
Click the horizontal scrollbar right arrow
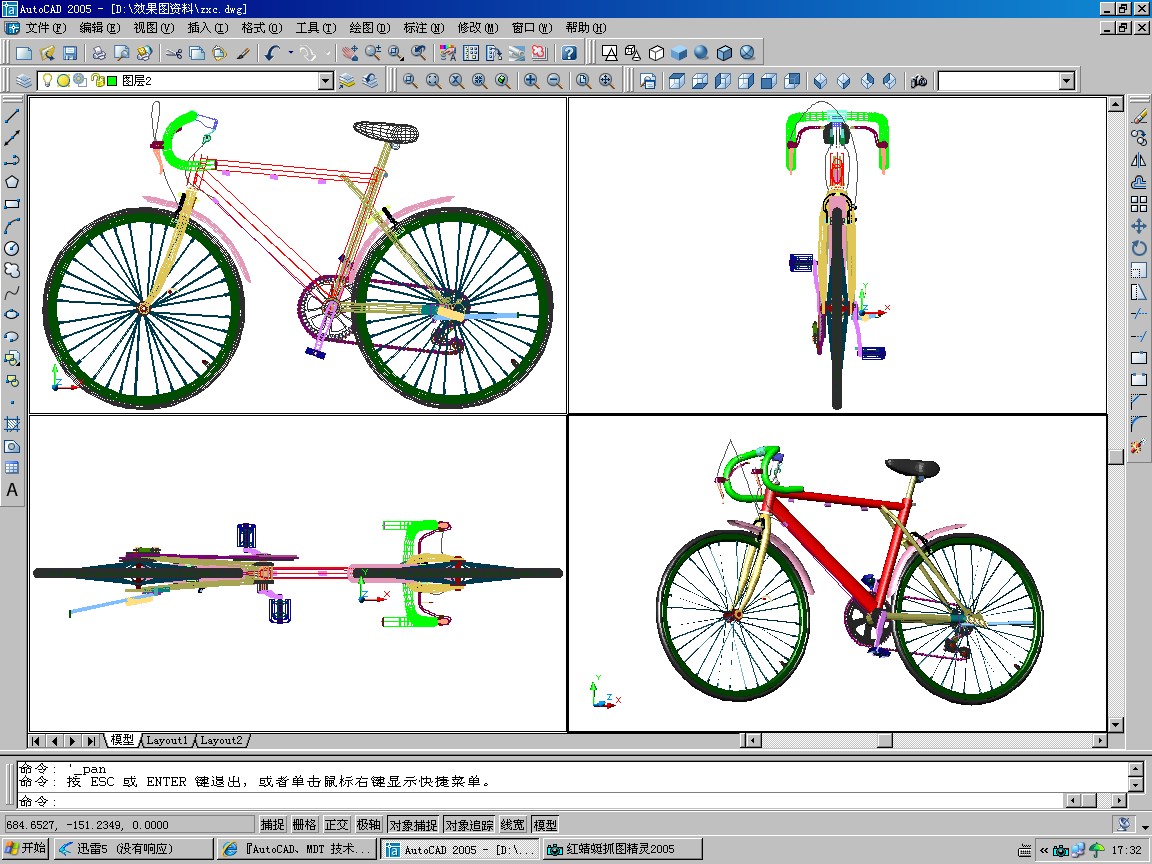click(x=1100, y=741)
